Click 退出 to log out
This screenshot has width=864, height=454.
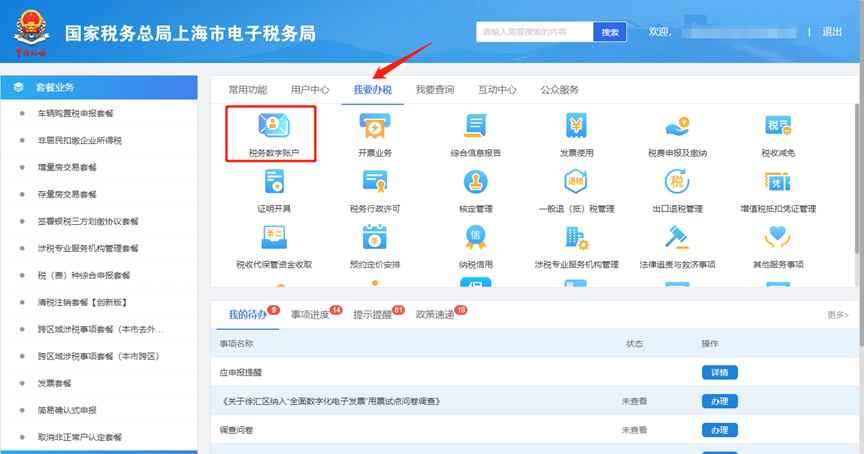[x=832, y=32]
